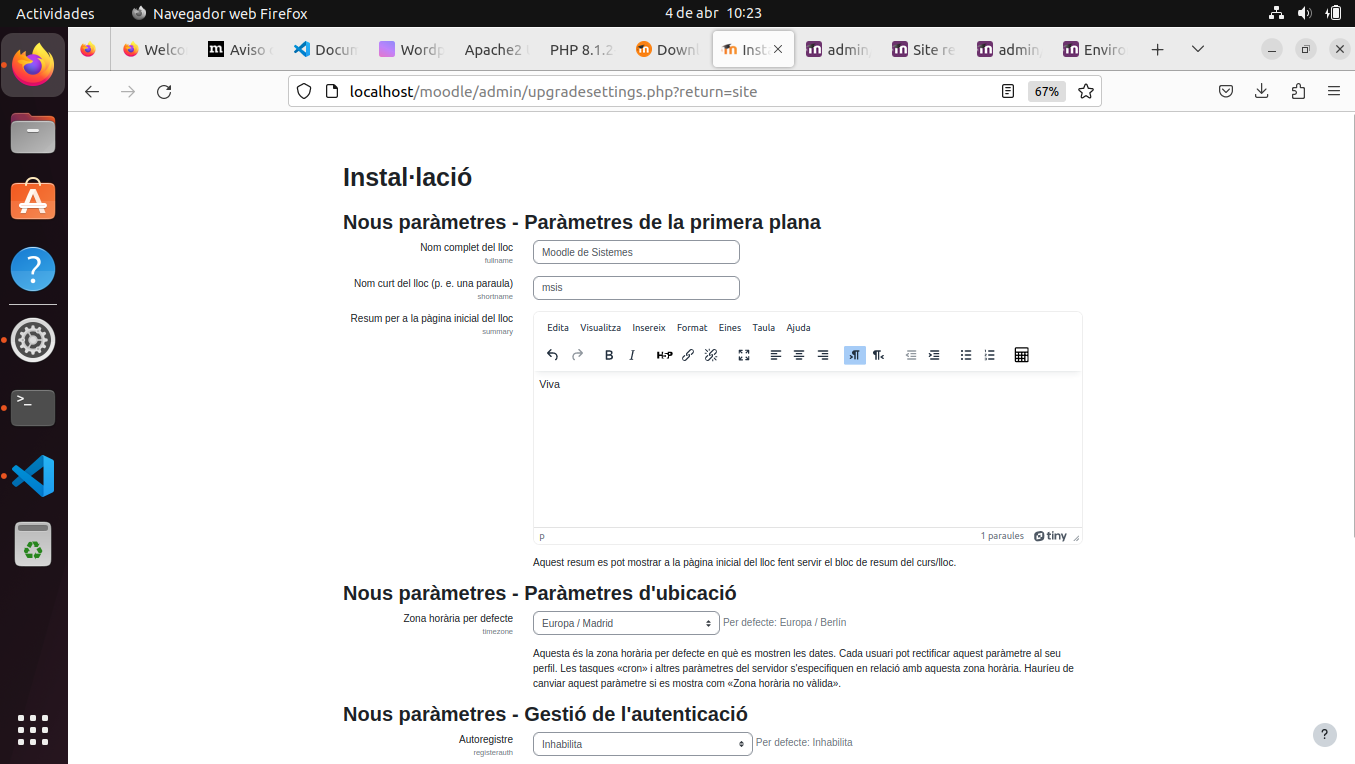Click the Redo icon in the editor toolbar
The height and width of the screenshot is (764, 1355).
point(577,354)
